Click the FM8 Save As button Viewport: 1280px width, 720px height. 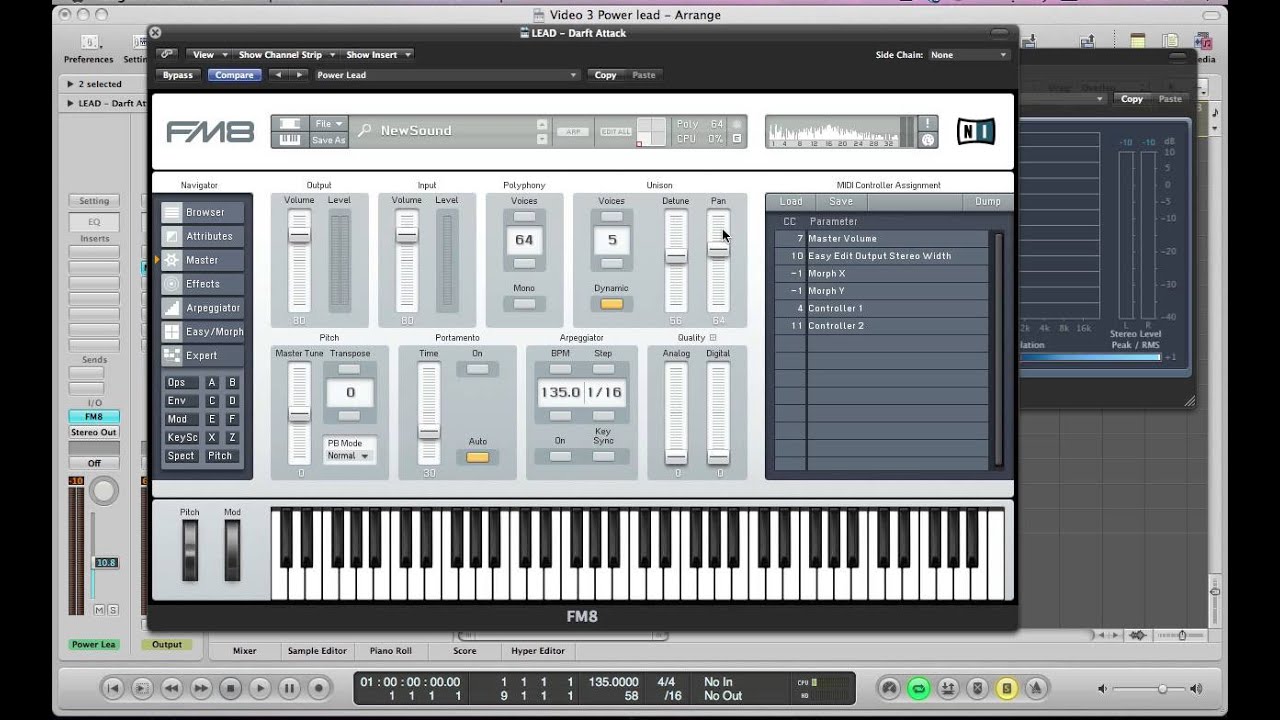tap(328, 140)
